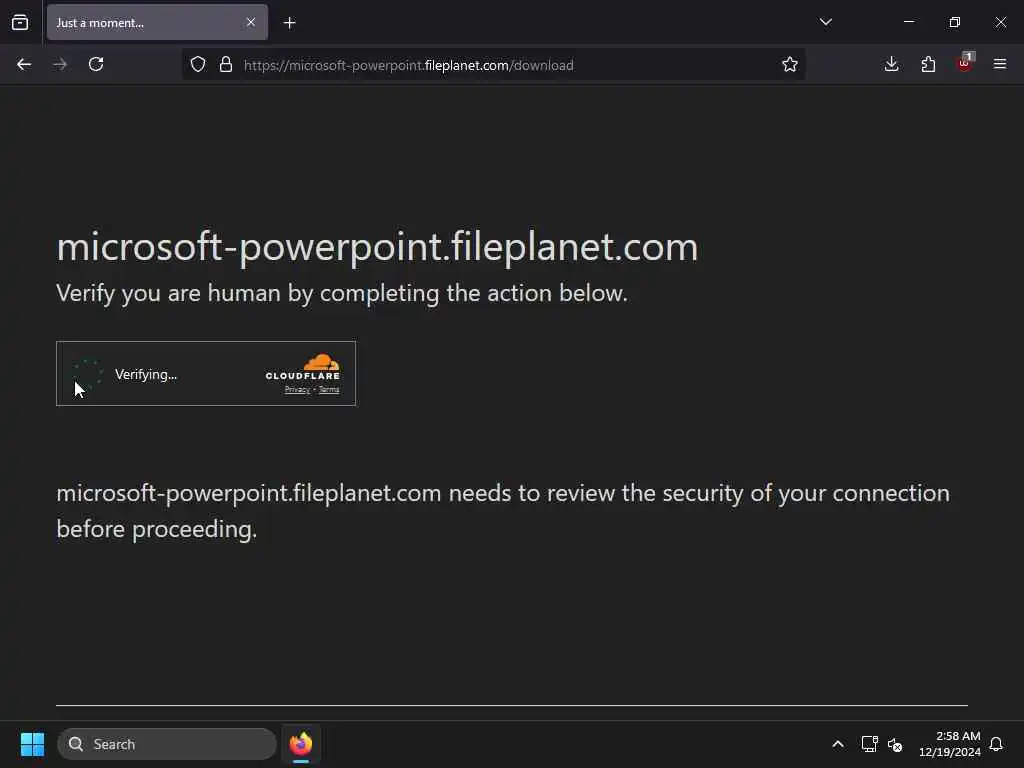The image size is (1024, 768).
Task: Click the 'needs to review the security' paragraph
Action: pyautogui.click(x=503, y=511)
